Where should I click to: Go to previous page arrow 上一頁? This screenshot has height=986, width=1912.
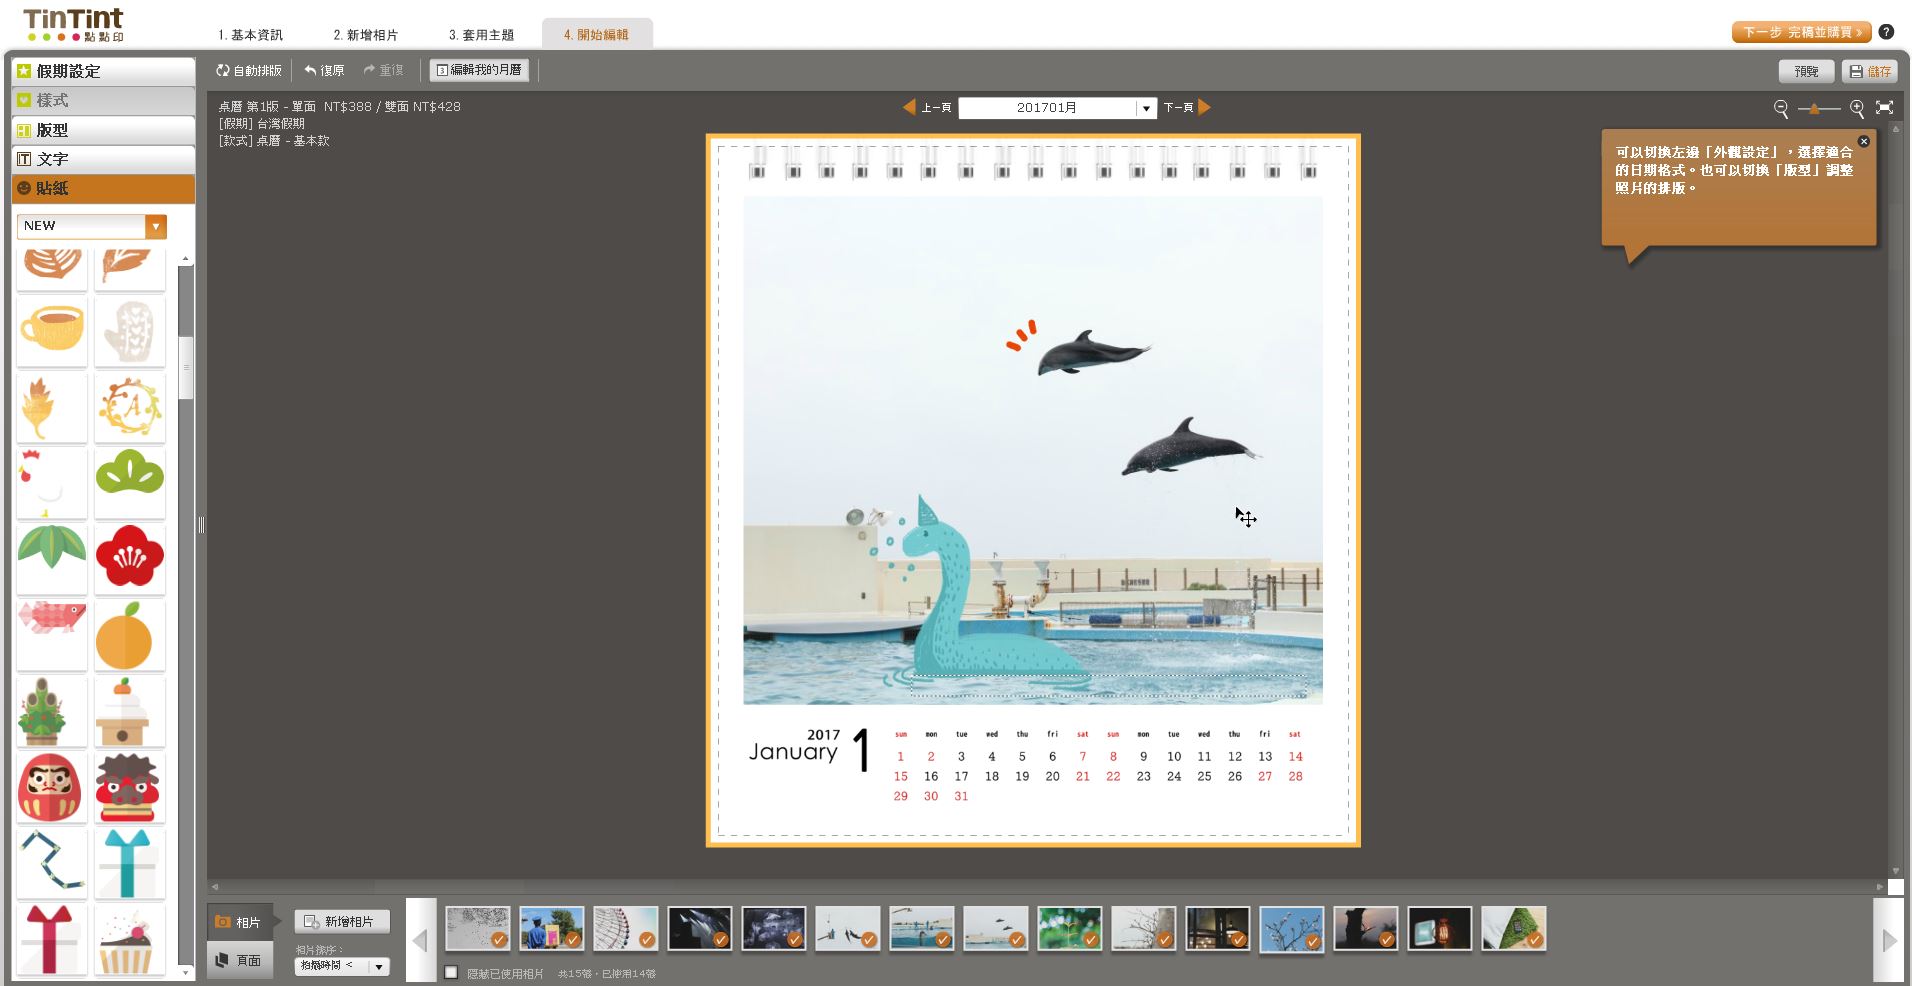pyautogui.click(x=927, y=107)
